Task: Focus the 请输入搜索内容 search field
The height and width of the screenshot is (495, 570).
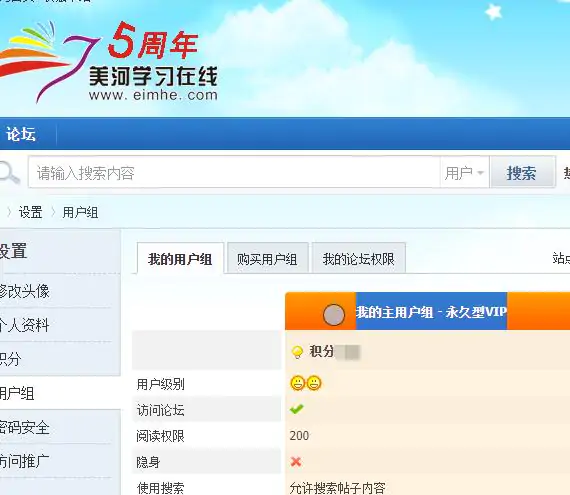Action: tap(234, 172)
